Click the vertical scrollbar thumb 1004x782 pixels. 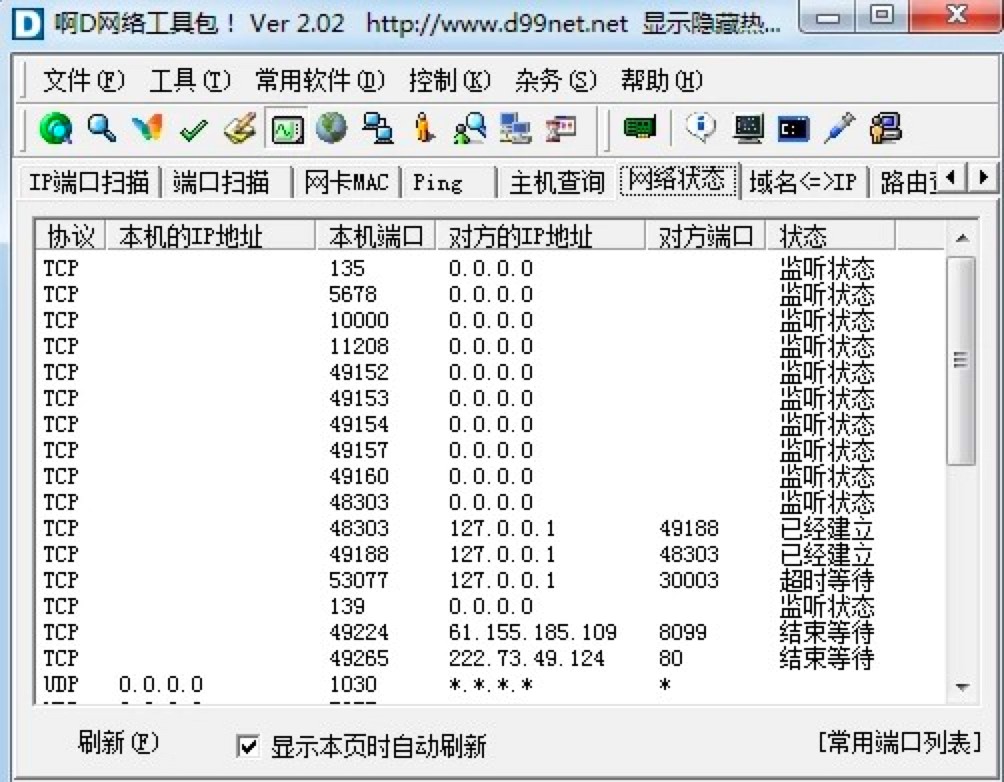tap(961, 361)
